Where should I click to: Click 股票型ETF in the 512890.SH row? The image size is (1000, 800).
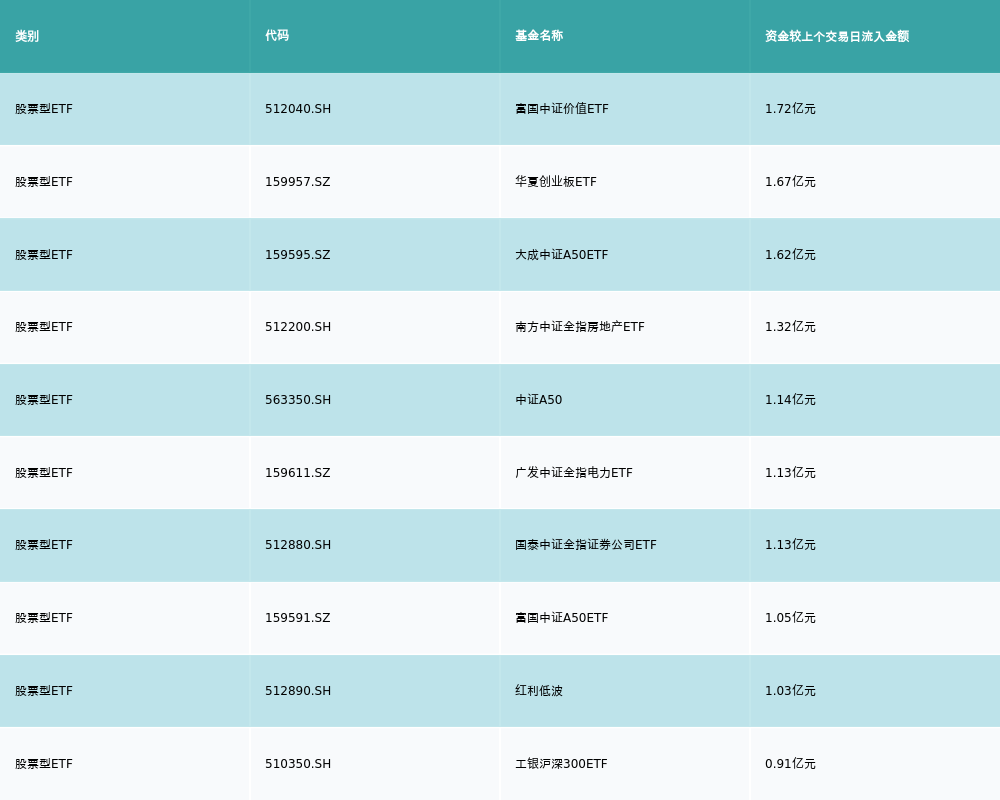pyautogui.click(x=44, y=691)
